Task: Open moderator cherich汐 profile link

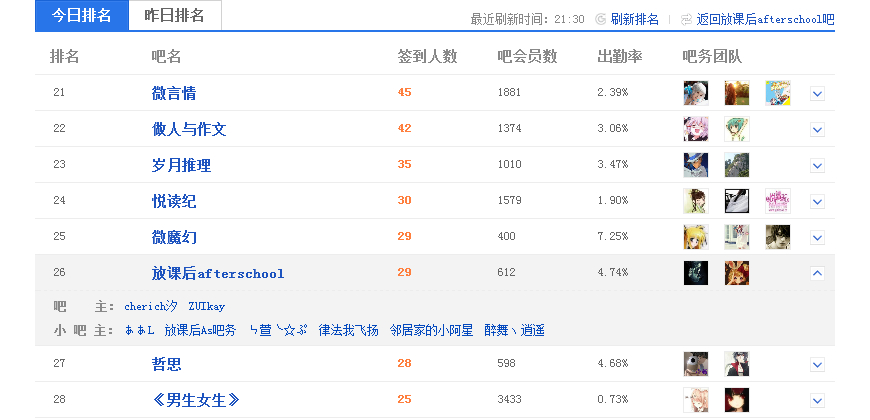Action: tap(151, 306)
